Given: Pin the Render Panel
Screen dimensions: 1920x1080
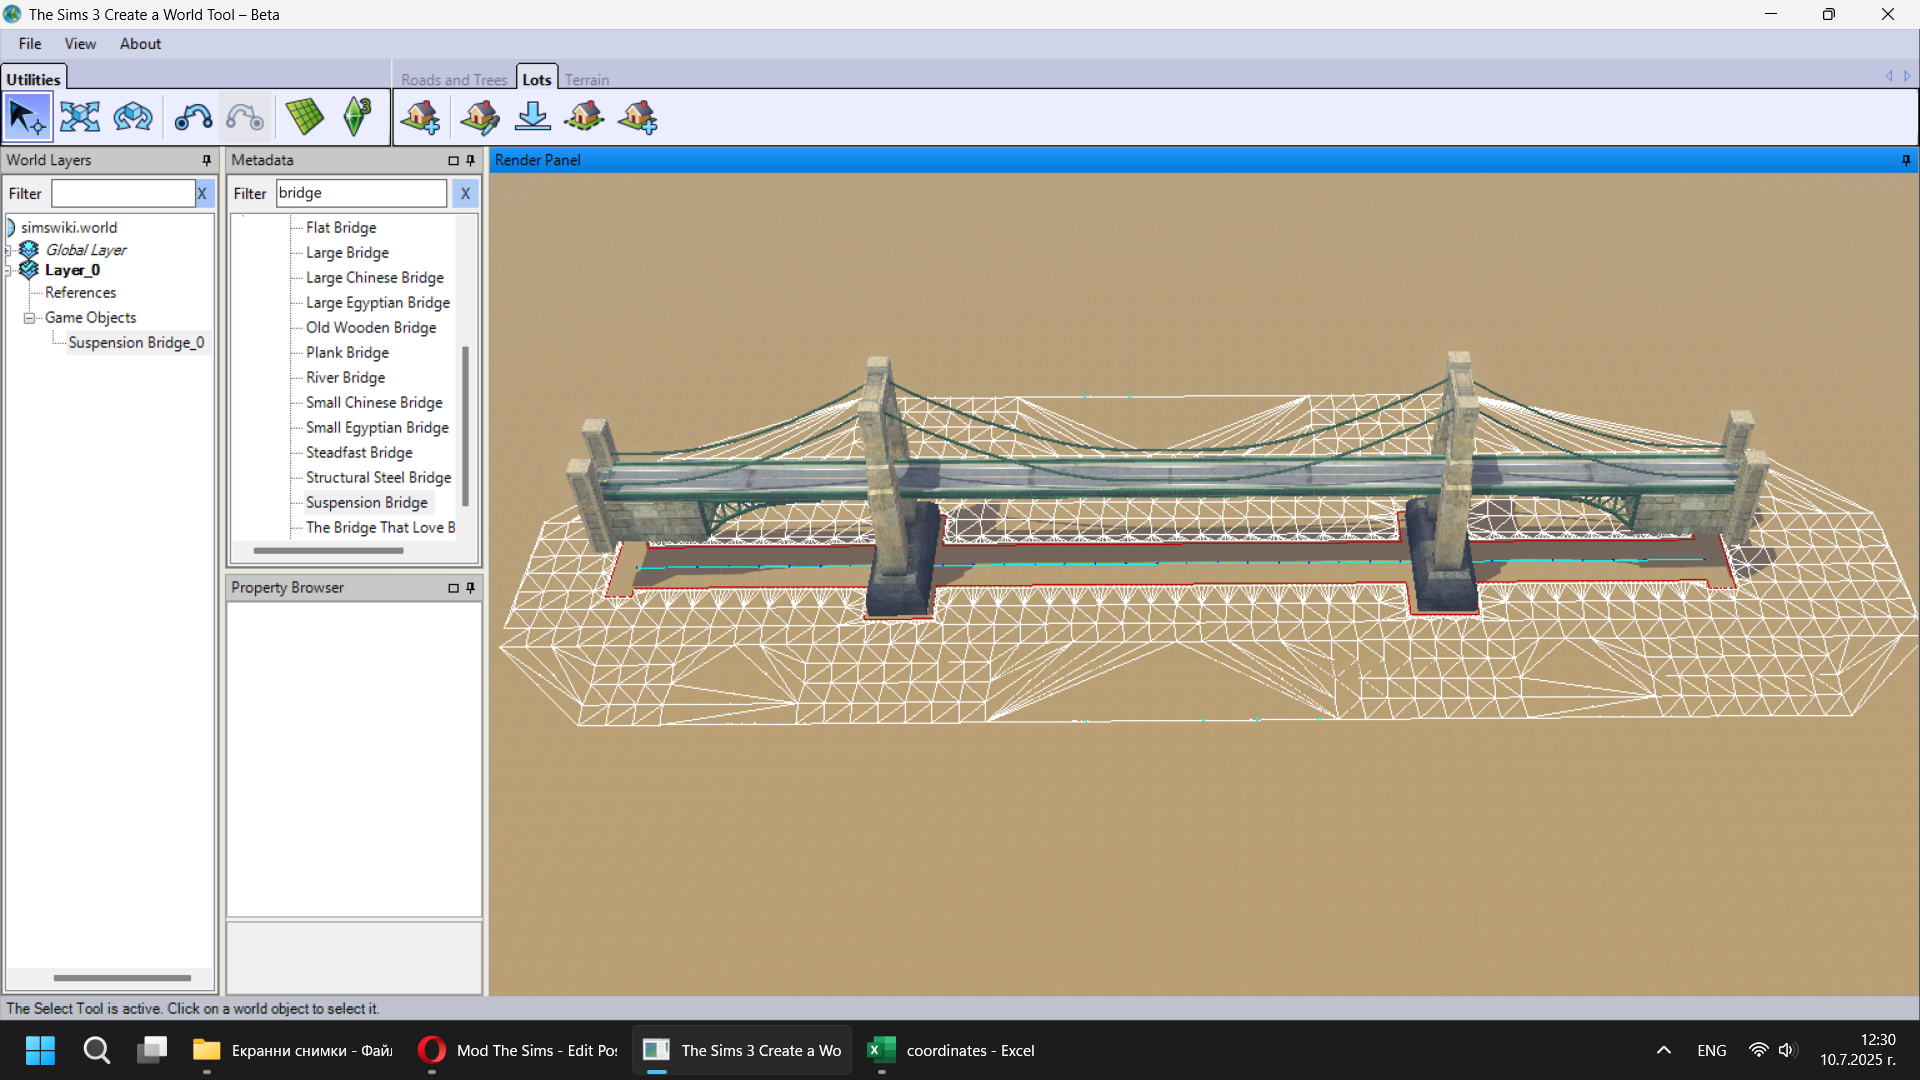Looking at the screenshot, I should pyautogui.click(x=1906, y=161).
